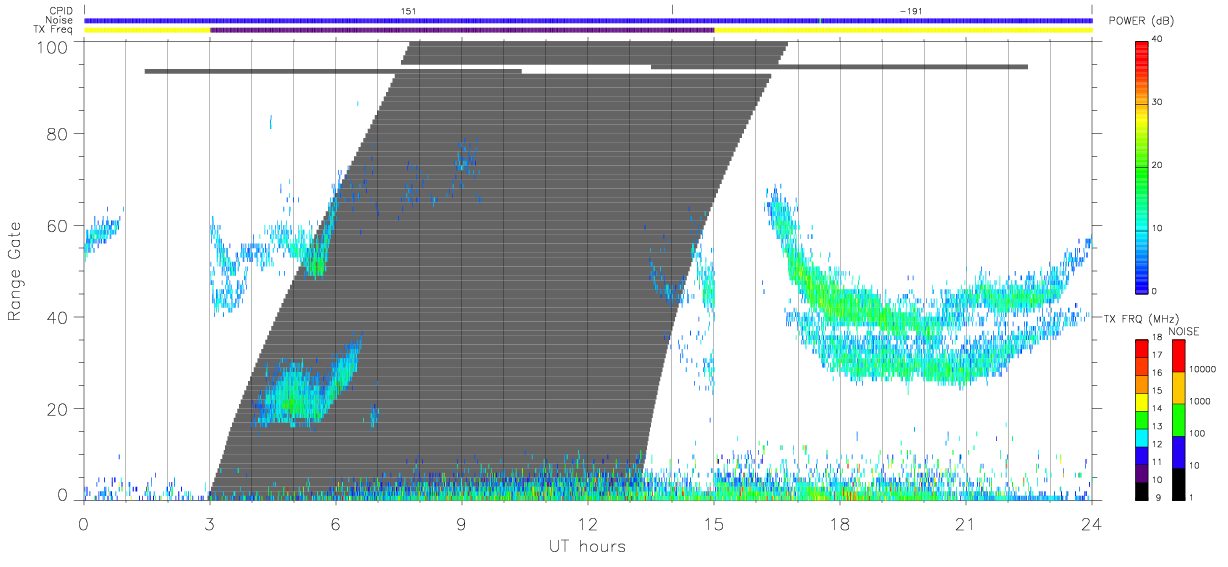The height and width of the screenshot is (567, 1228).
Task: Click the Noise row label above the plot
Action: pos(60,20)
